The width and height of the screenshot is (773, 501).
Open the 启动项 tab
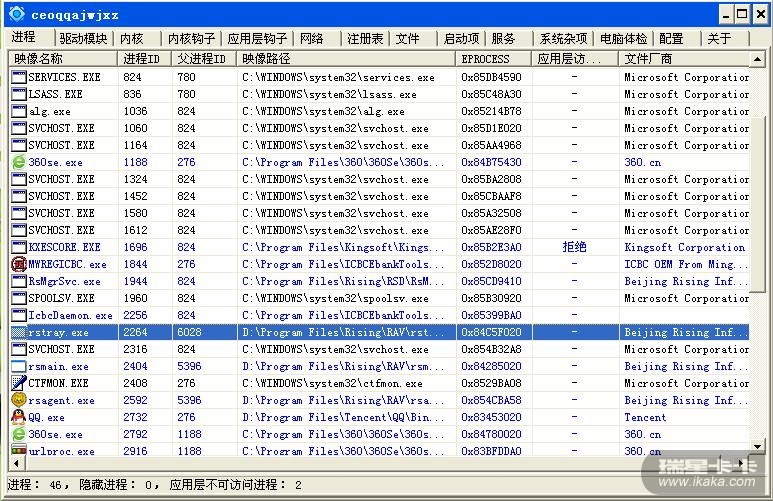click(x=461, y=38)
